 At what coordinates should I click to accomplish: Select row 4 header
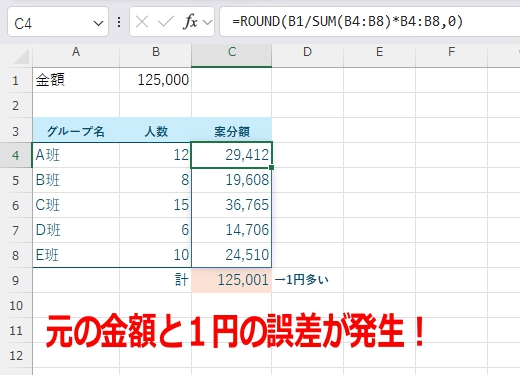point(16,155)
